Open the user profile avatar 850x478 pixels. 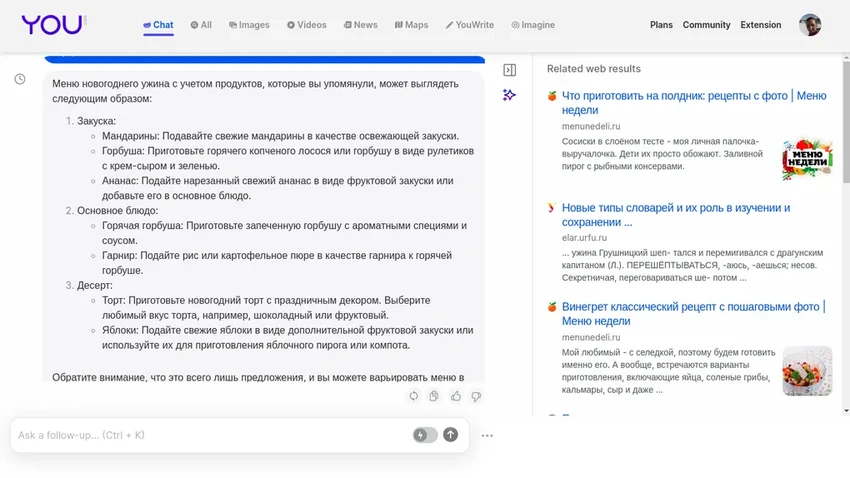point(810,25)
